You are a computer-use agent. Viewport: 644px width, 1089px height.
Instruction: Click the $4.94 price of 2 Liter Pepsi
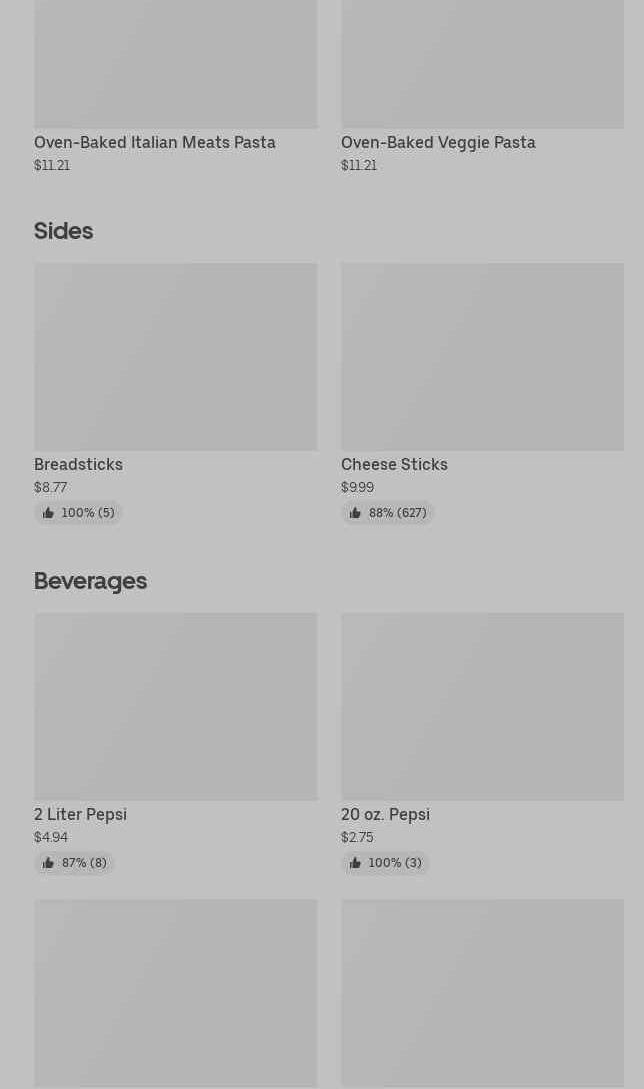pyautogui.click(x=51, y=837)
